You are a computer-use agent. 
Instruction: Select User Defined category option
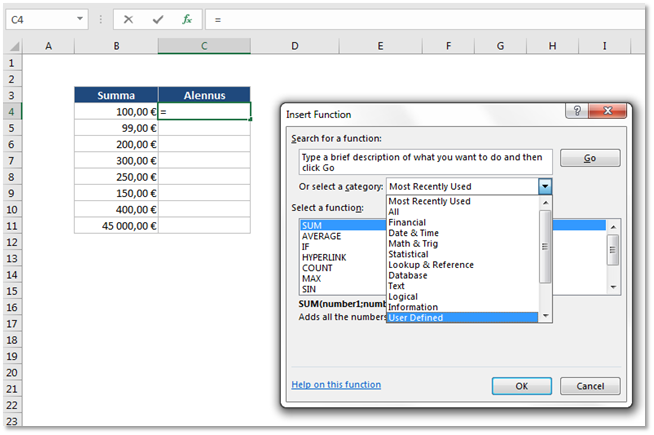pos(416,318)
